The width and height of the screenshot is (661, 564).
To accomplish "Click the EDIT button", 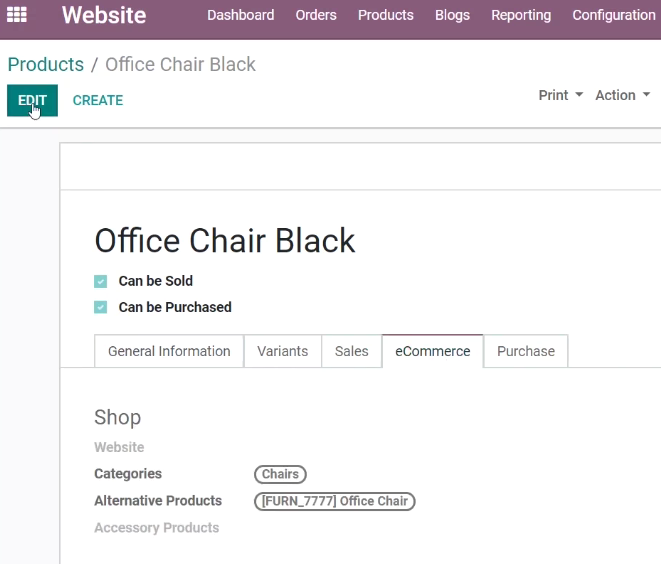I will pyautogui.click(x=32, y=100).
